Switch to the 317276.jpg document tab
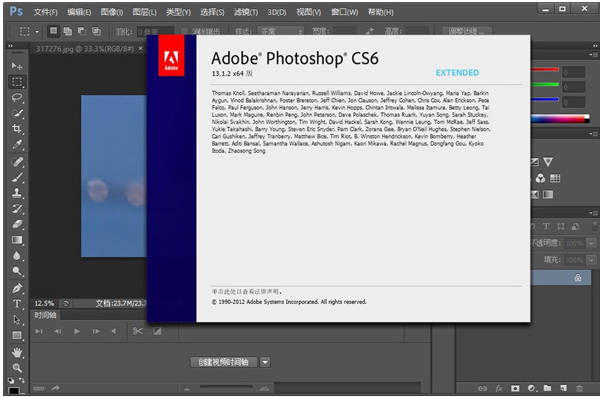 click(85, 49)
